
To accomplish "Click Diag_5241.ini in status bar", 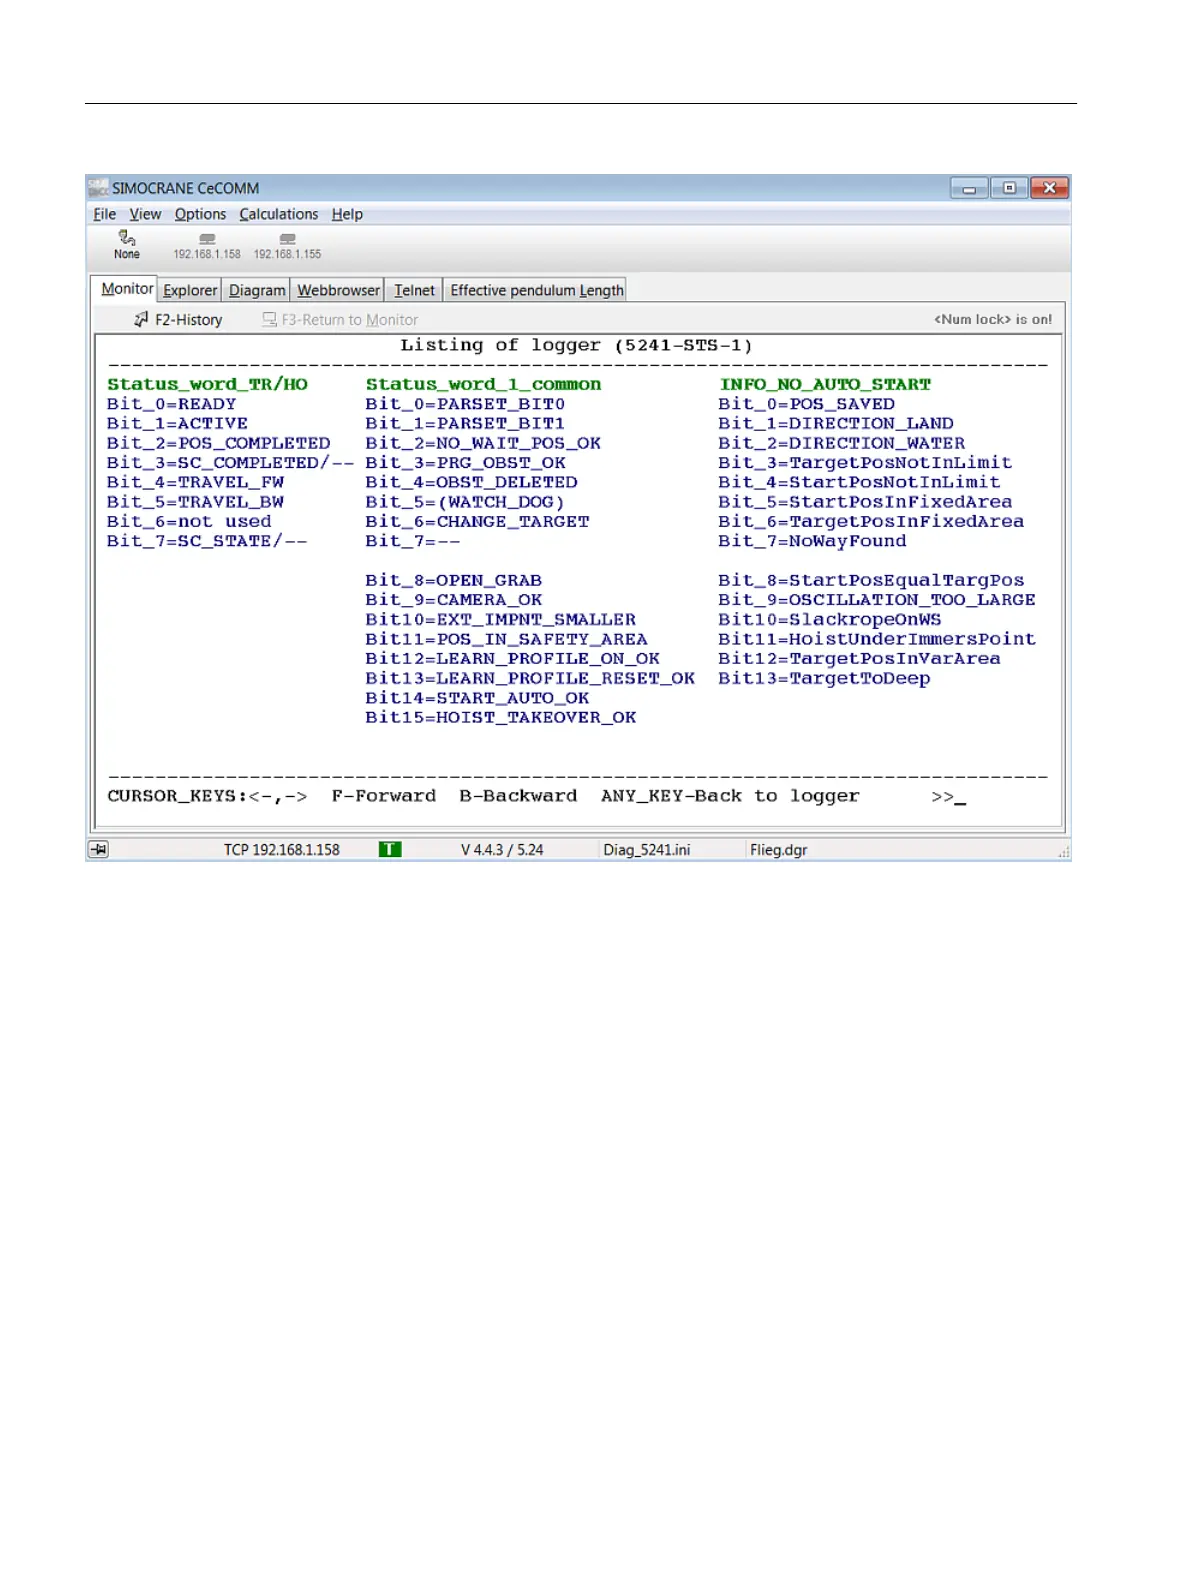I will pos(646,850).
